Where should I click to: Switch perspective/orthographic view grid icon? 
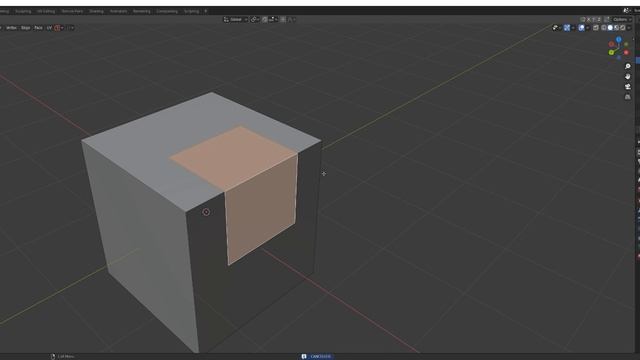pos(628,97)
